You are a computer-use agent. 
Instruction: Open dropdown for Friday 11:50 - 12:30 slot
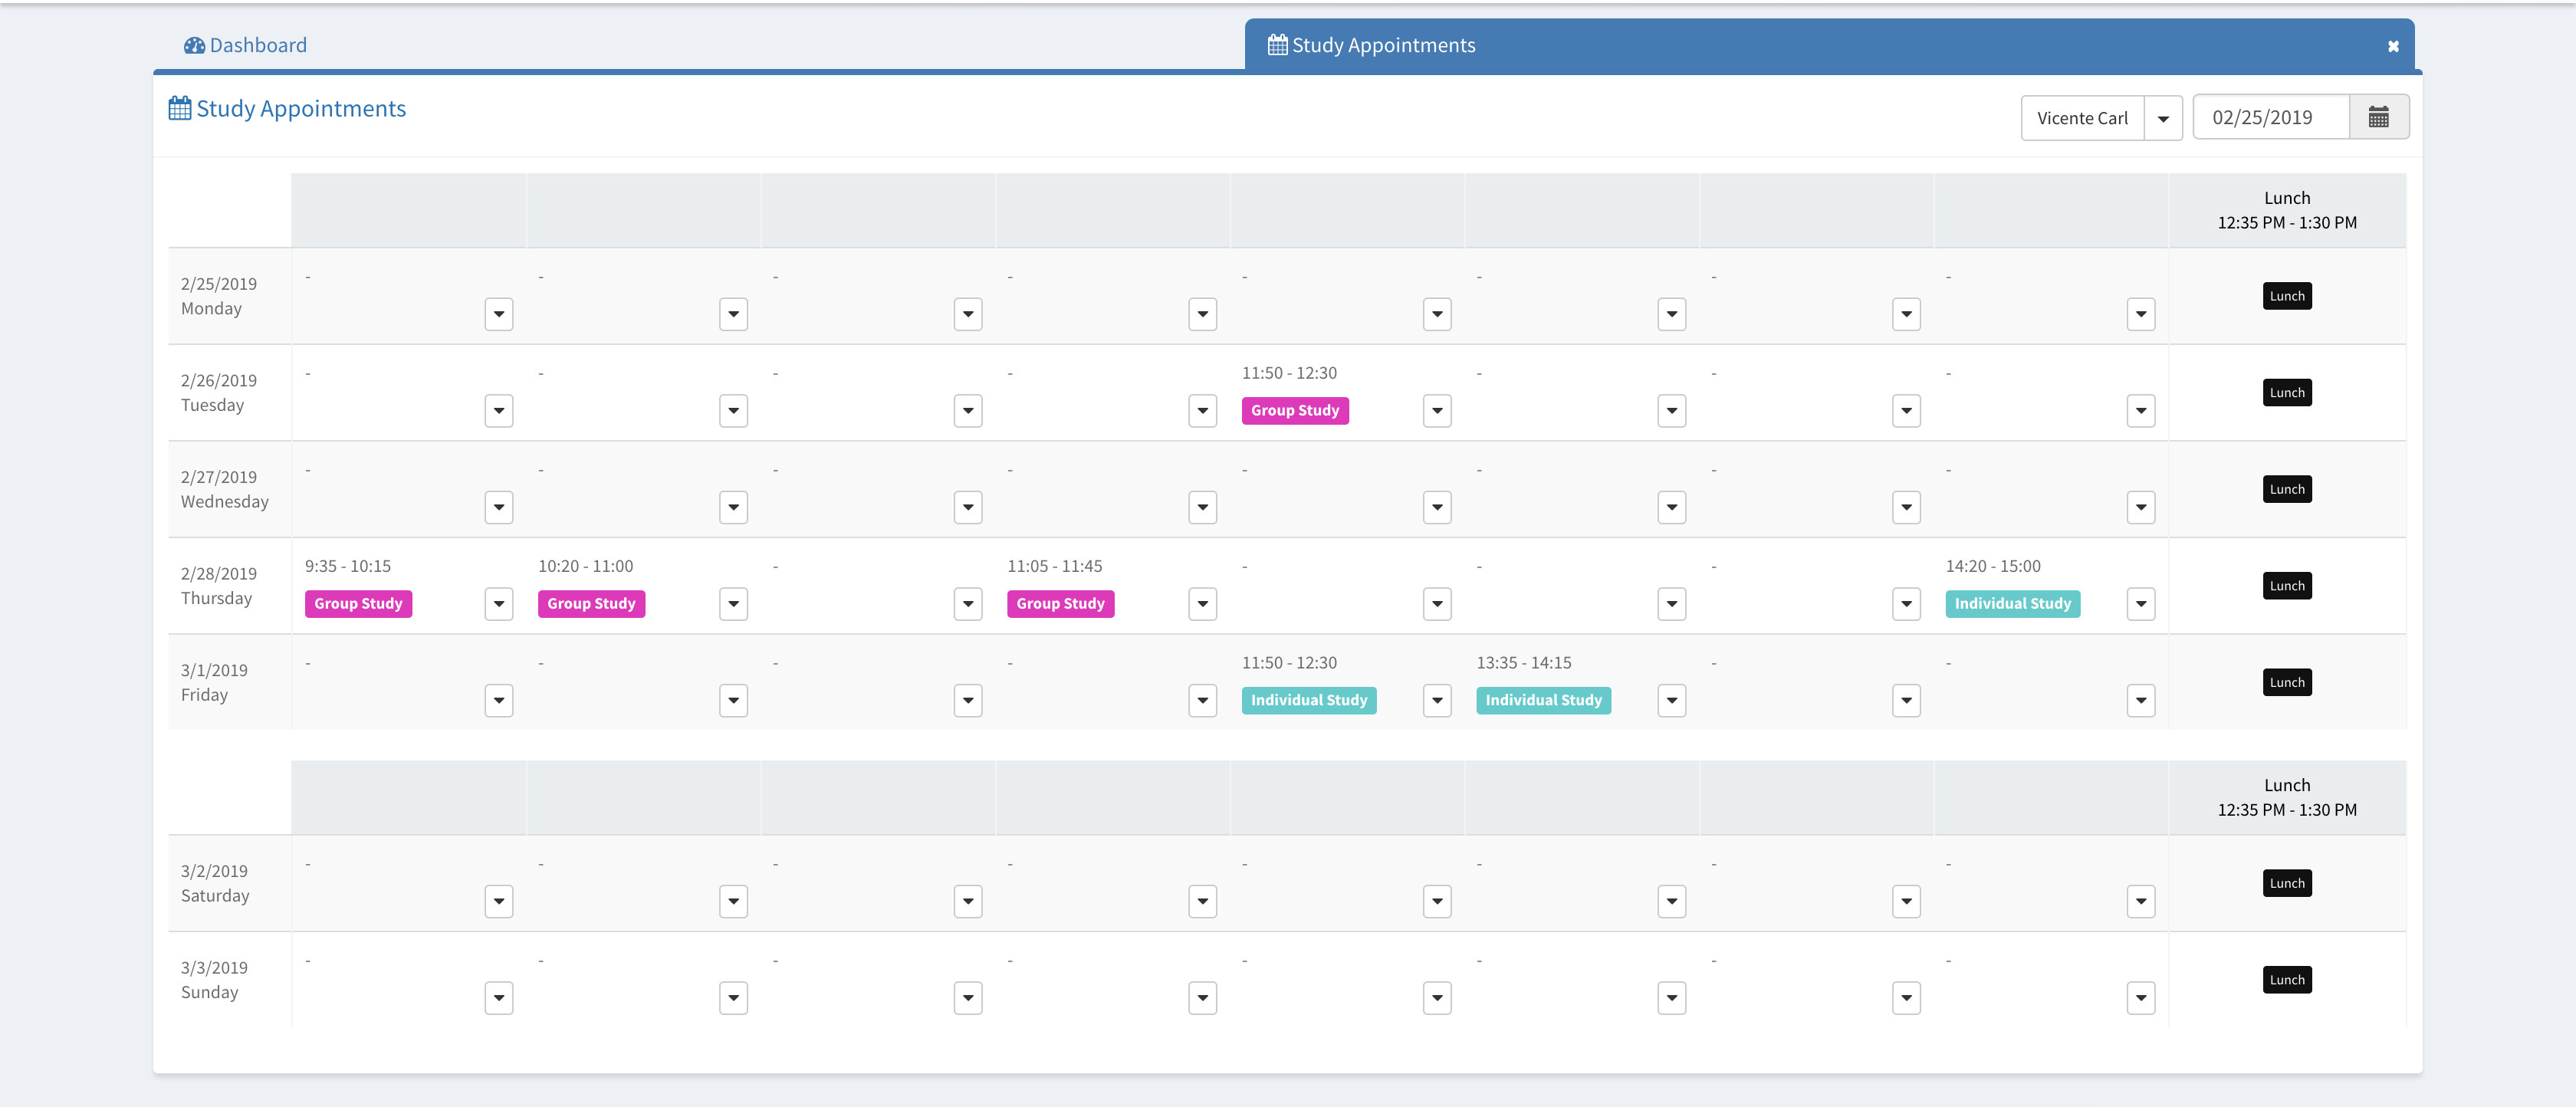(1437, 701)
